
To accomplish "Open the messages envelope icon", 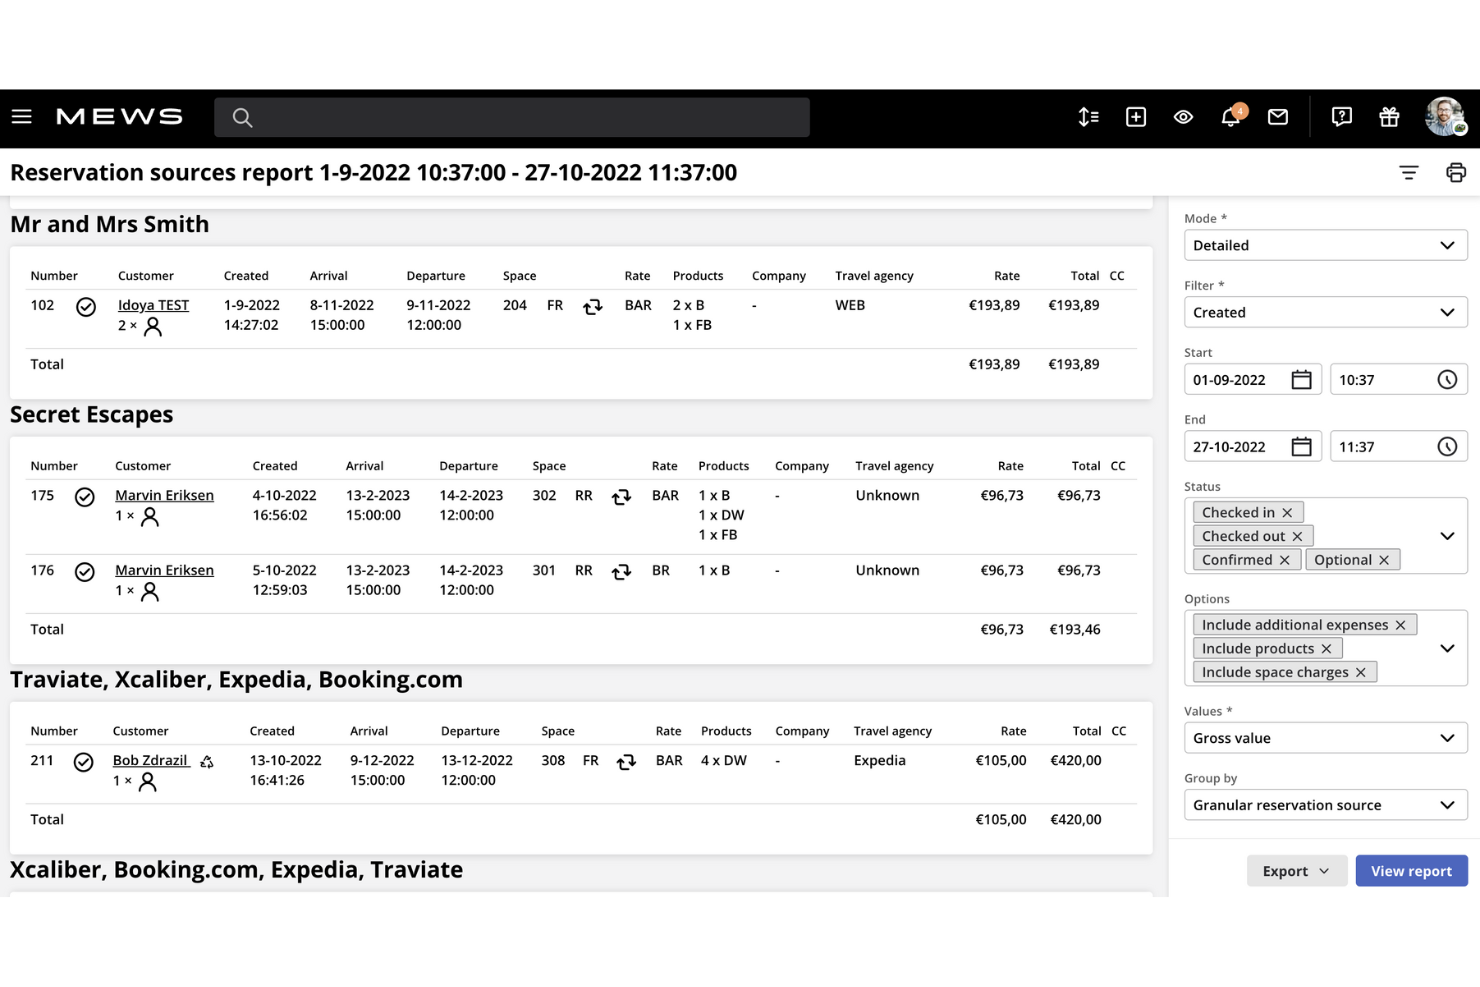I will tap(1278, 117).
